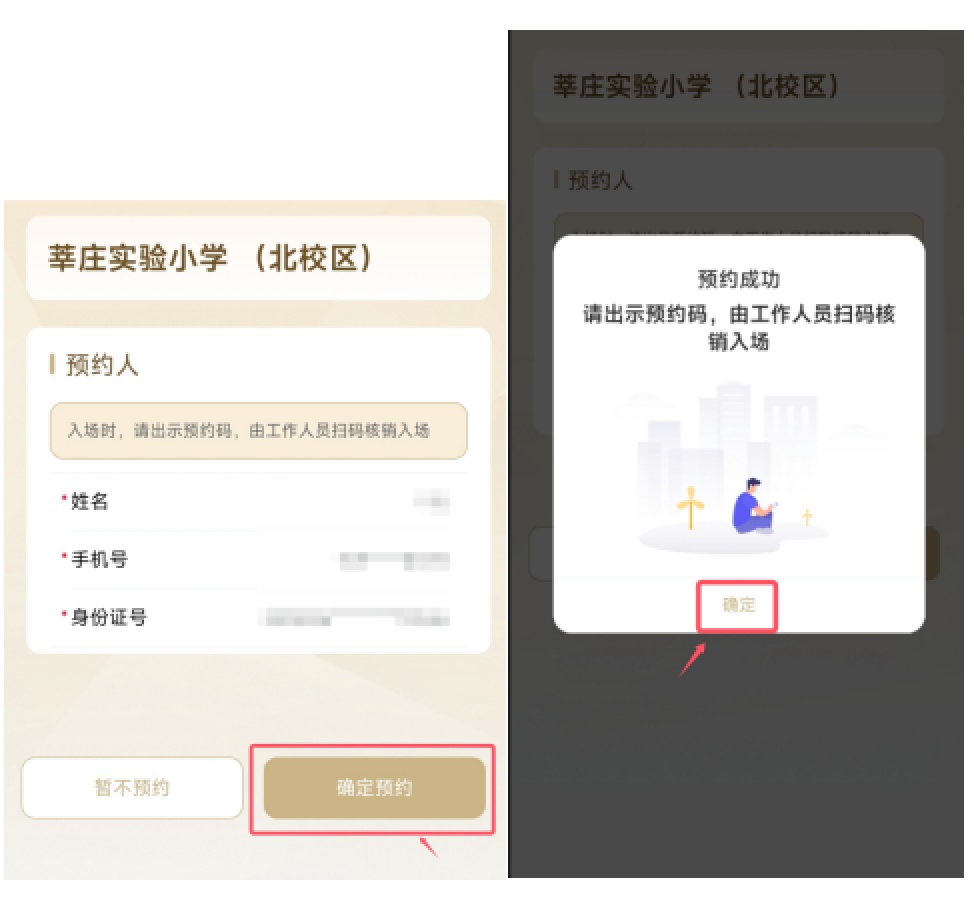Click the 入场时请出示预约码 notice banner
The width and height of the screenshot is (974, 898).
[258, 430]
